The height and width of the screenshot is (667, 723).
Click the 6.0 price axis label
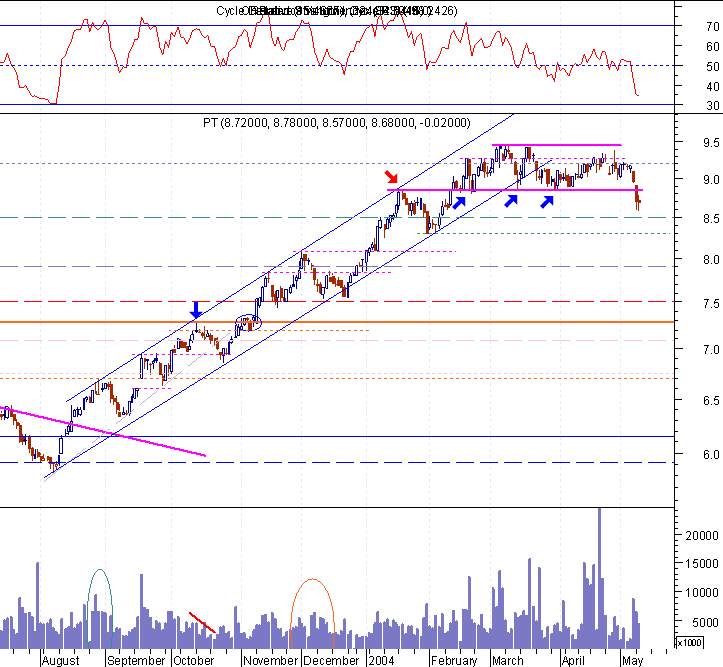(711, 455)
